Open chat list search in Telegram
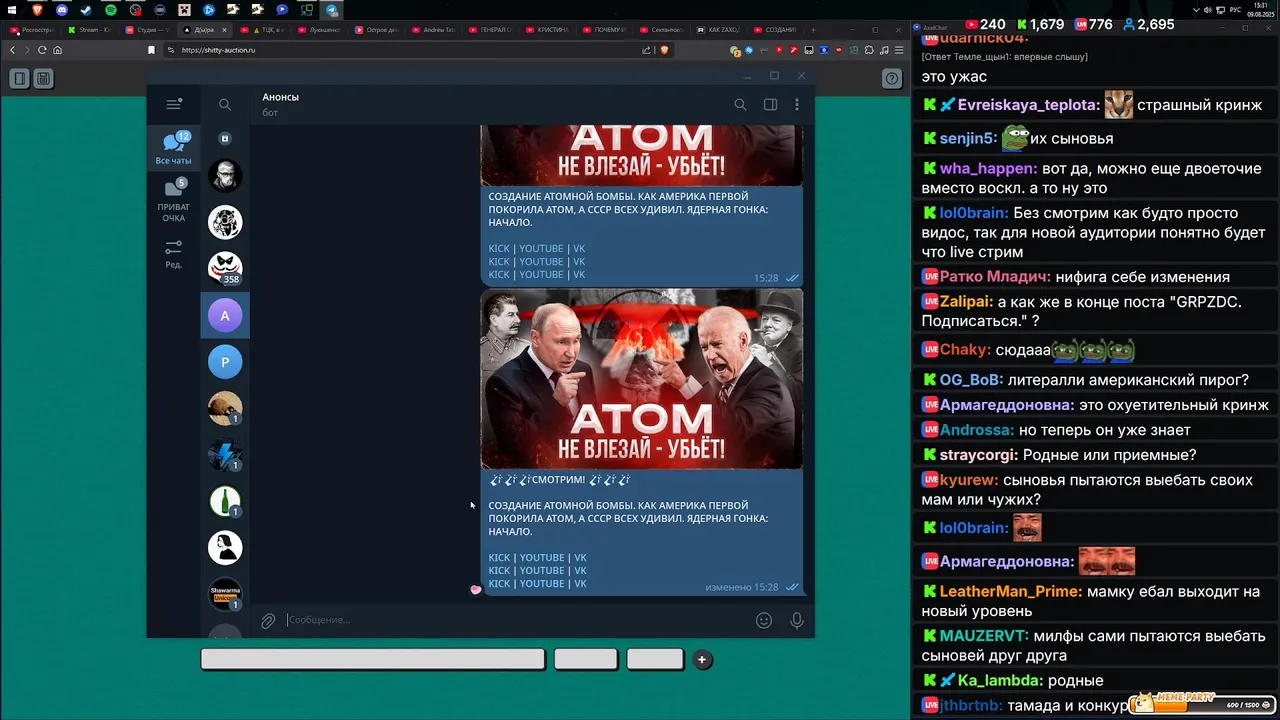The width and height of the screenshot is (1280, 720). pyautogui.click(x=225, y=104)
